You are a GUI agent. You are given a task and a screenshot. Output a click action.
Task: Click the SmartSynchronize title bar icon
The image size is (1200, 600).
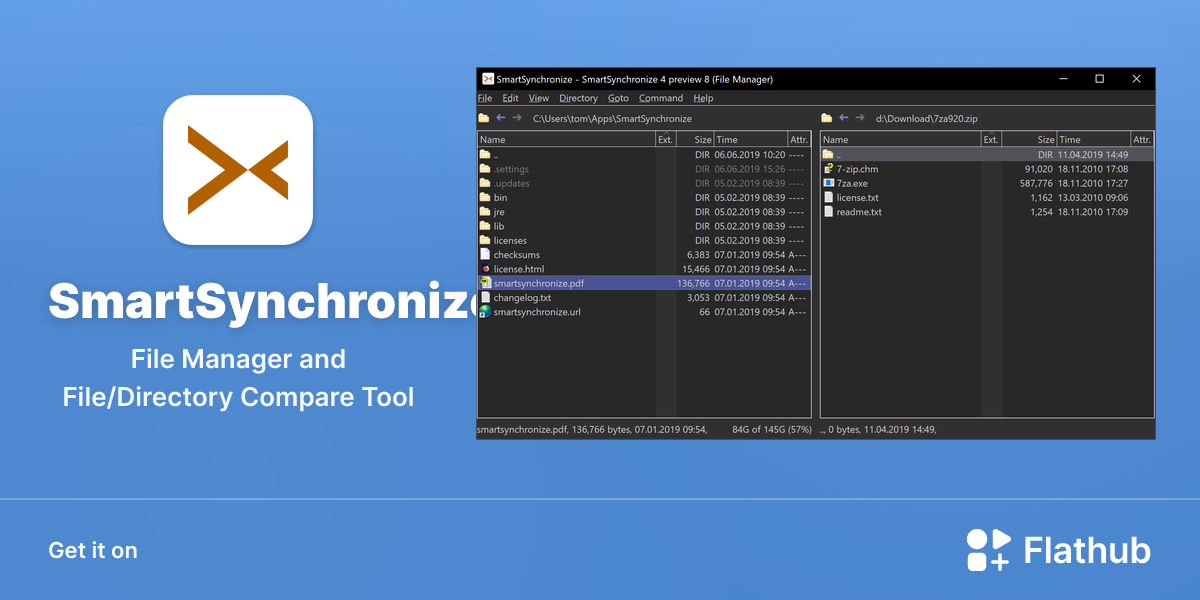pyautogui.click(x=487, y=79)
